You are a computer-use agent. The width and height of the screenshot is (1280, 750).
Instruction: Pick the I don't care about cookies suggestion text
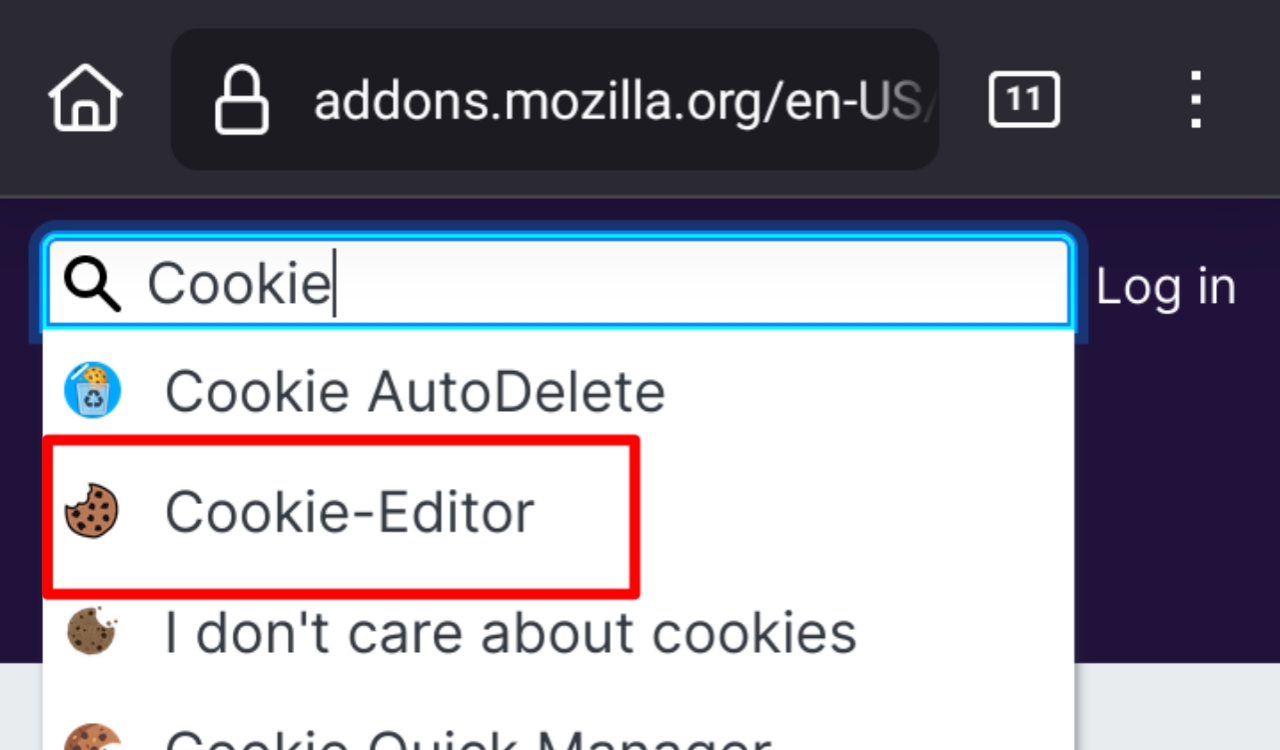click(x=510, y=633)
